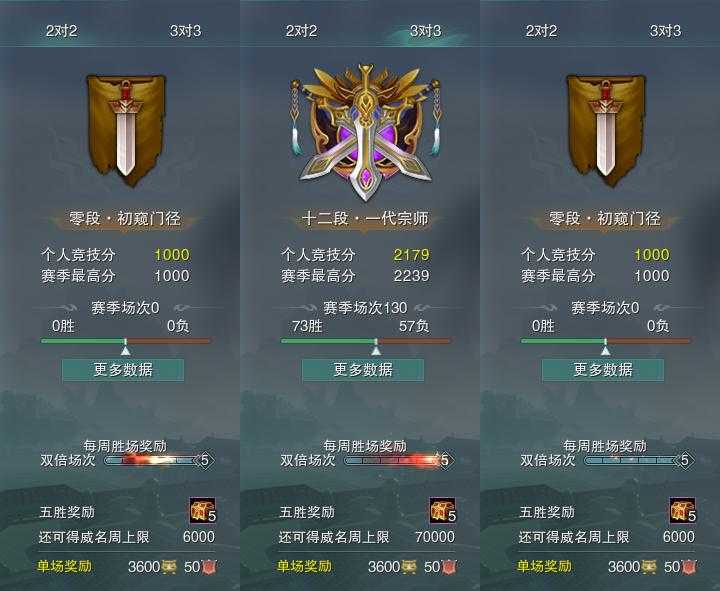Open the 五胜奖励 treasure chest in left panel
The width and height of the screenshot is (720, 591).
click(202, 511)
